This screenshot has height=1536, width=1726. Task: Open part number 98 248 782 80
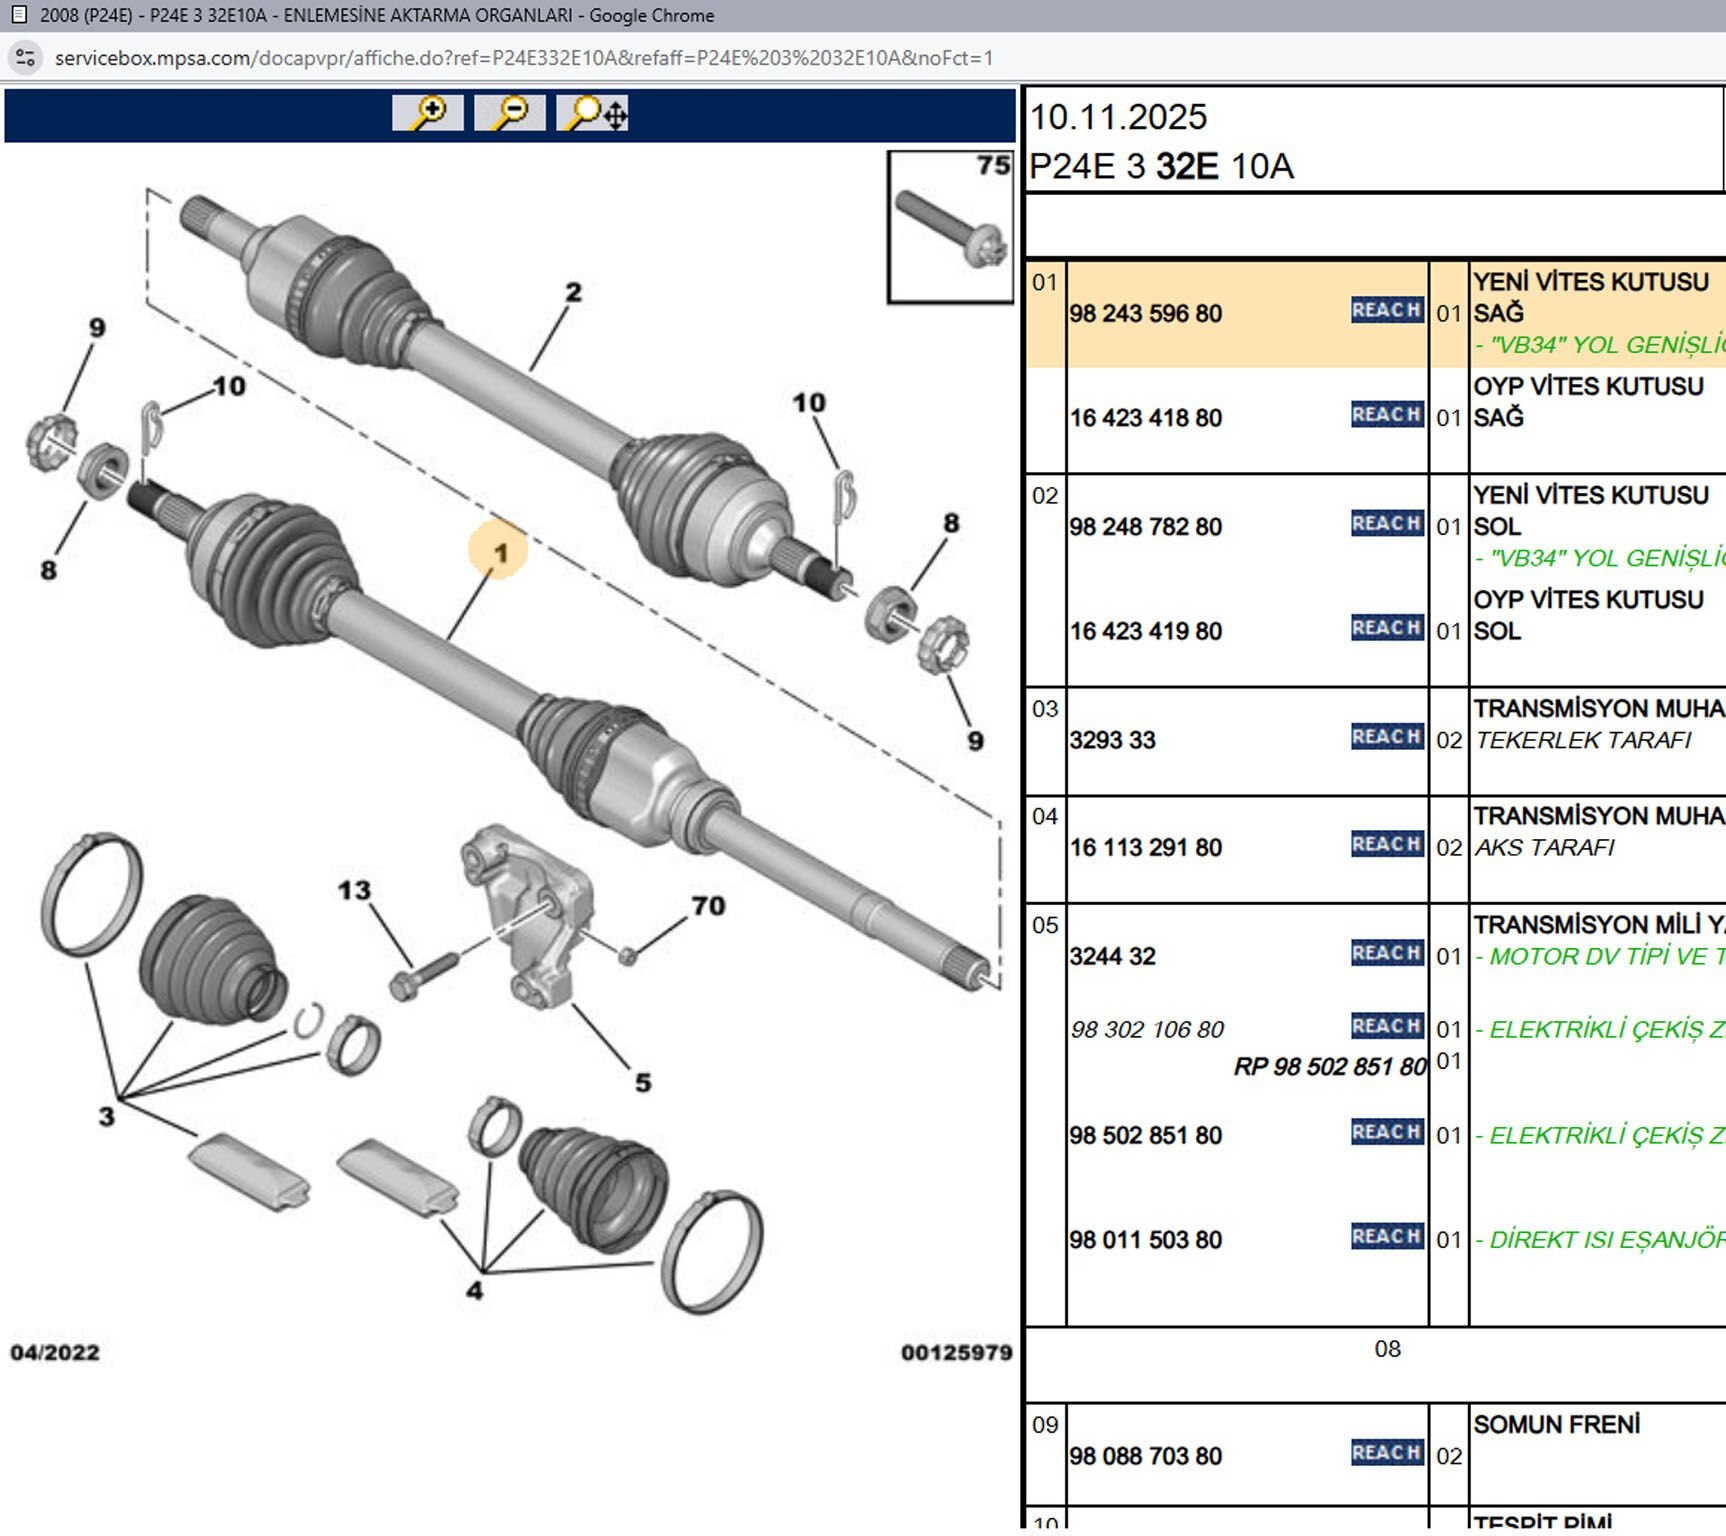click(x=1145, y=527)
